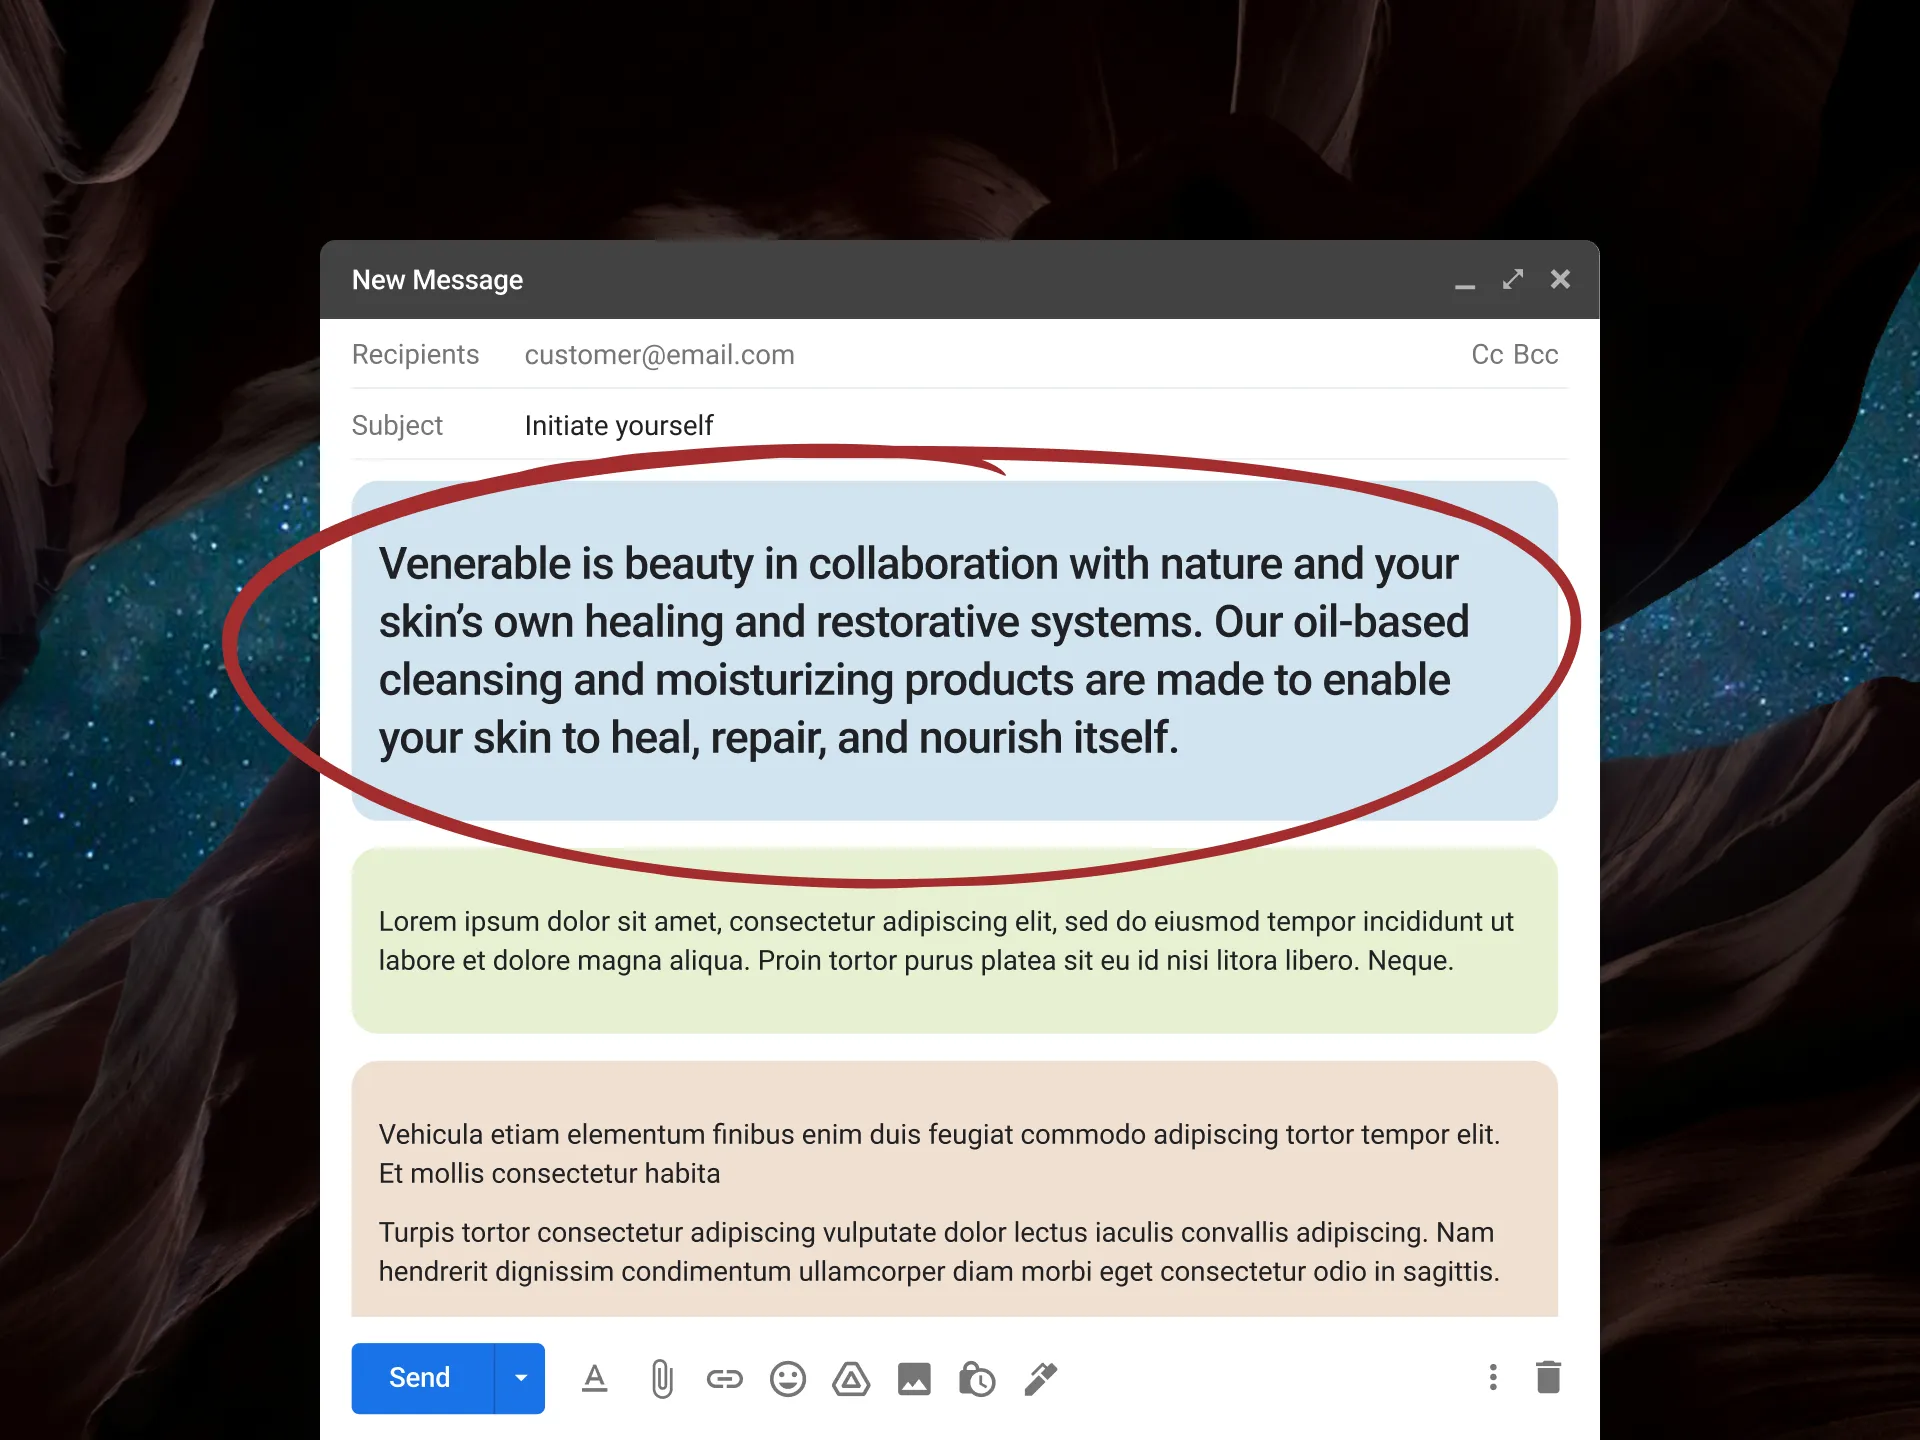Select the recipient address customer@email.com
The height and width of the screenshot is (1440, 1920).
coord(660,355)
